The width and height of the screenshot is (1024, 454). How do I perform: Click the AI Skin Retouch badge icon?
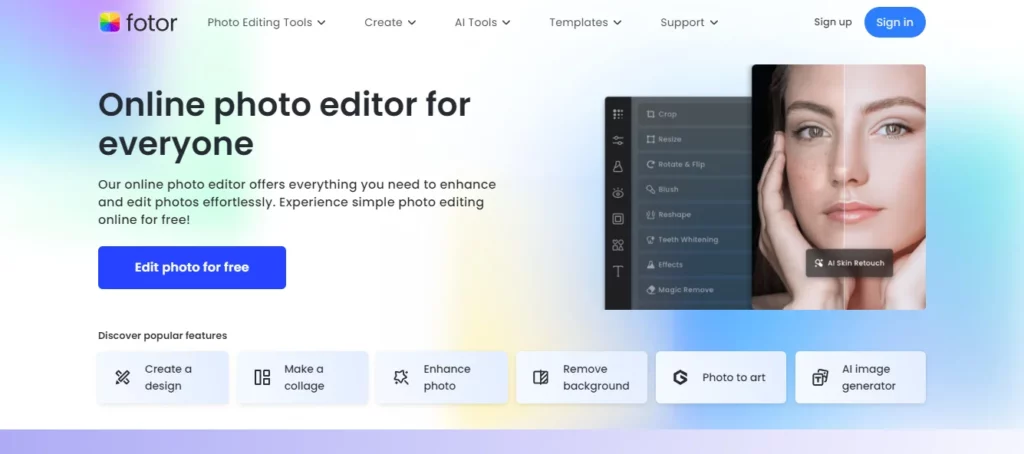819,263
